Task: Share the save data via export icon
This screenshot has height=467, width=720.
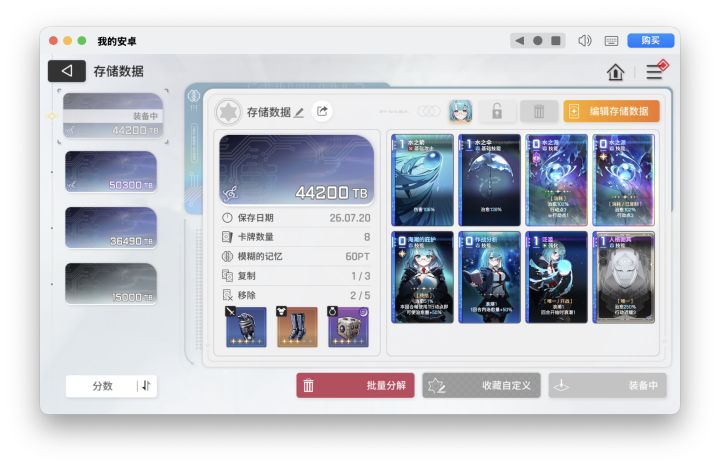Action: pos(322,111)
